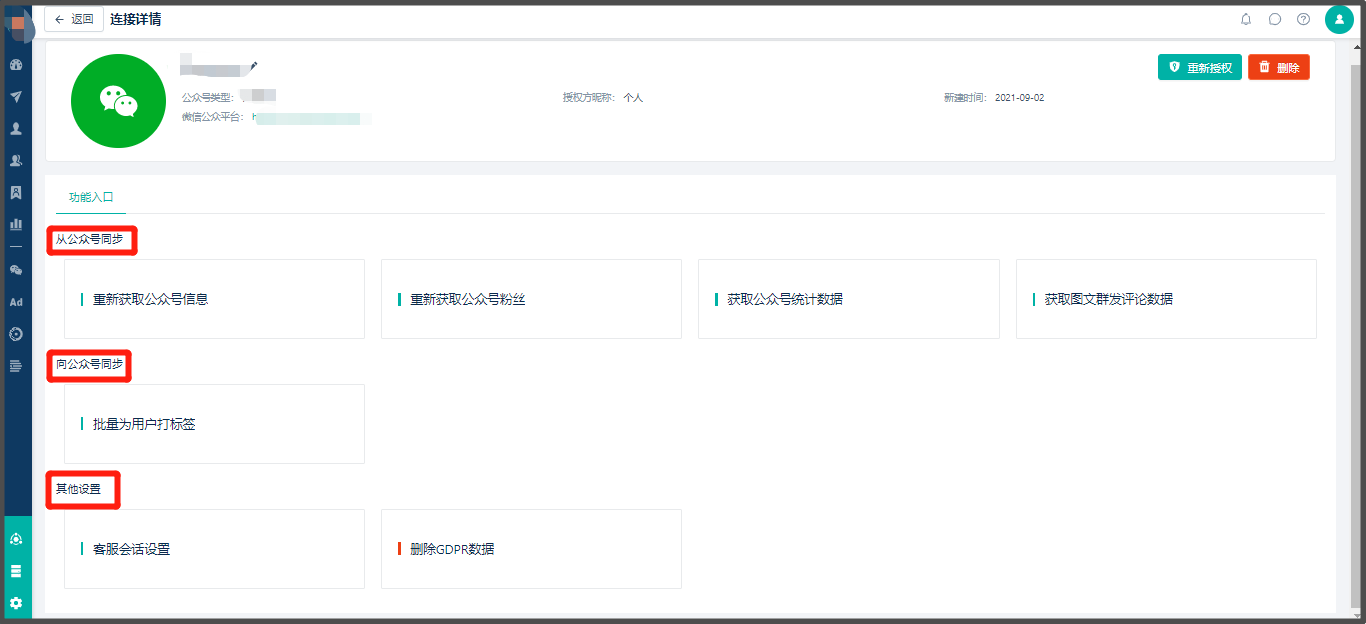The height and width of the screenshot is (624, 1366).
Task: Click the 其他设置 section heading
Action: [x=78, y=490]
